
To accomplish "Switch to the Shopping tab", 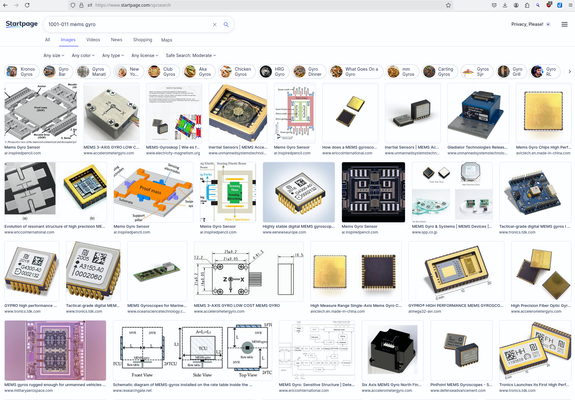I will [143, 40].
